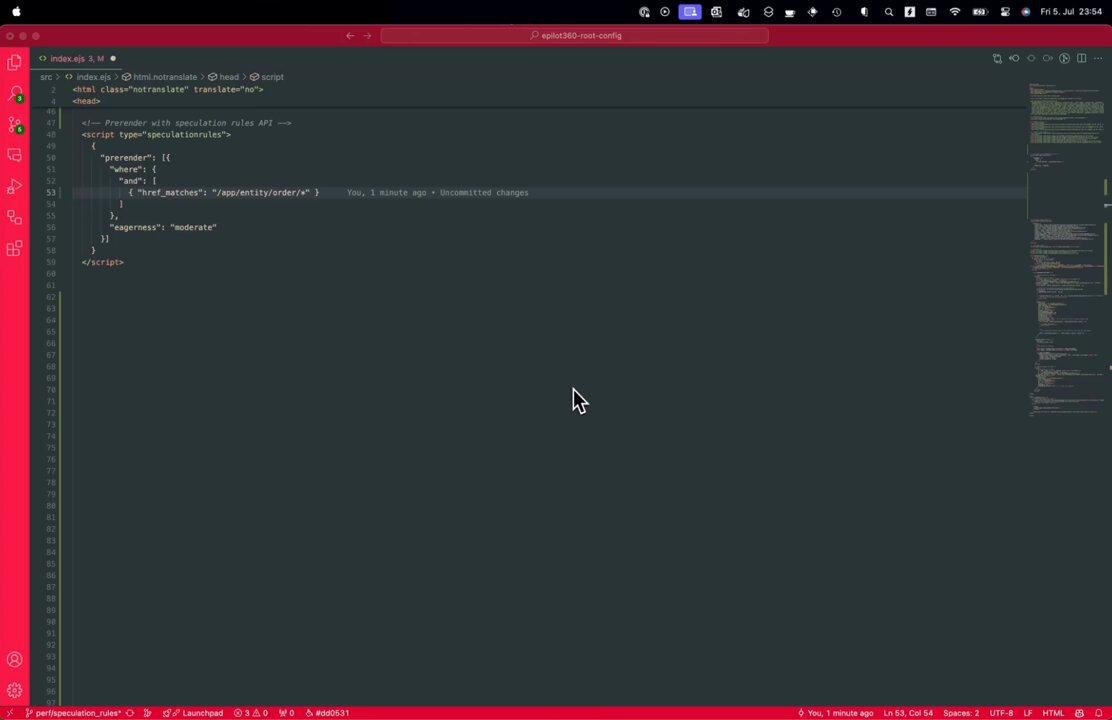Show the errors and warnings count
The height and width of the screenshot is (720, 1112).
[251, 713]
